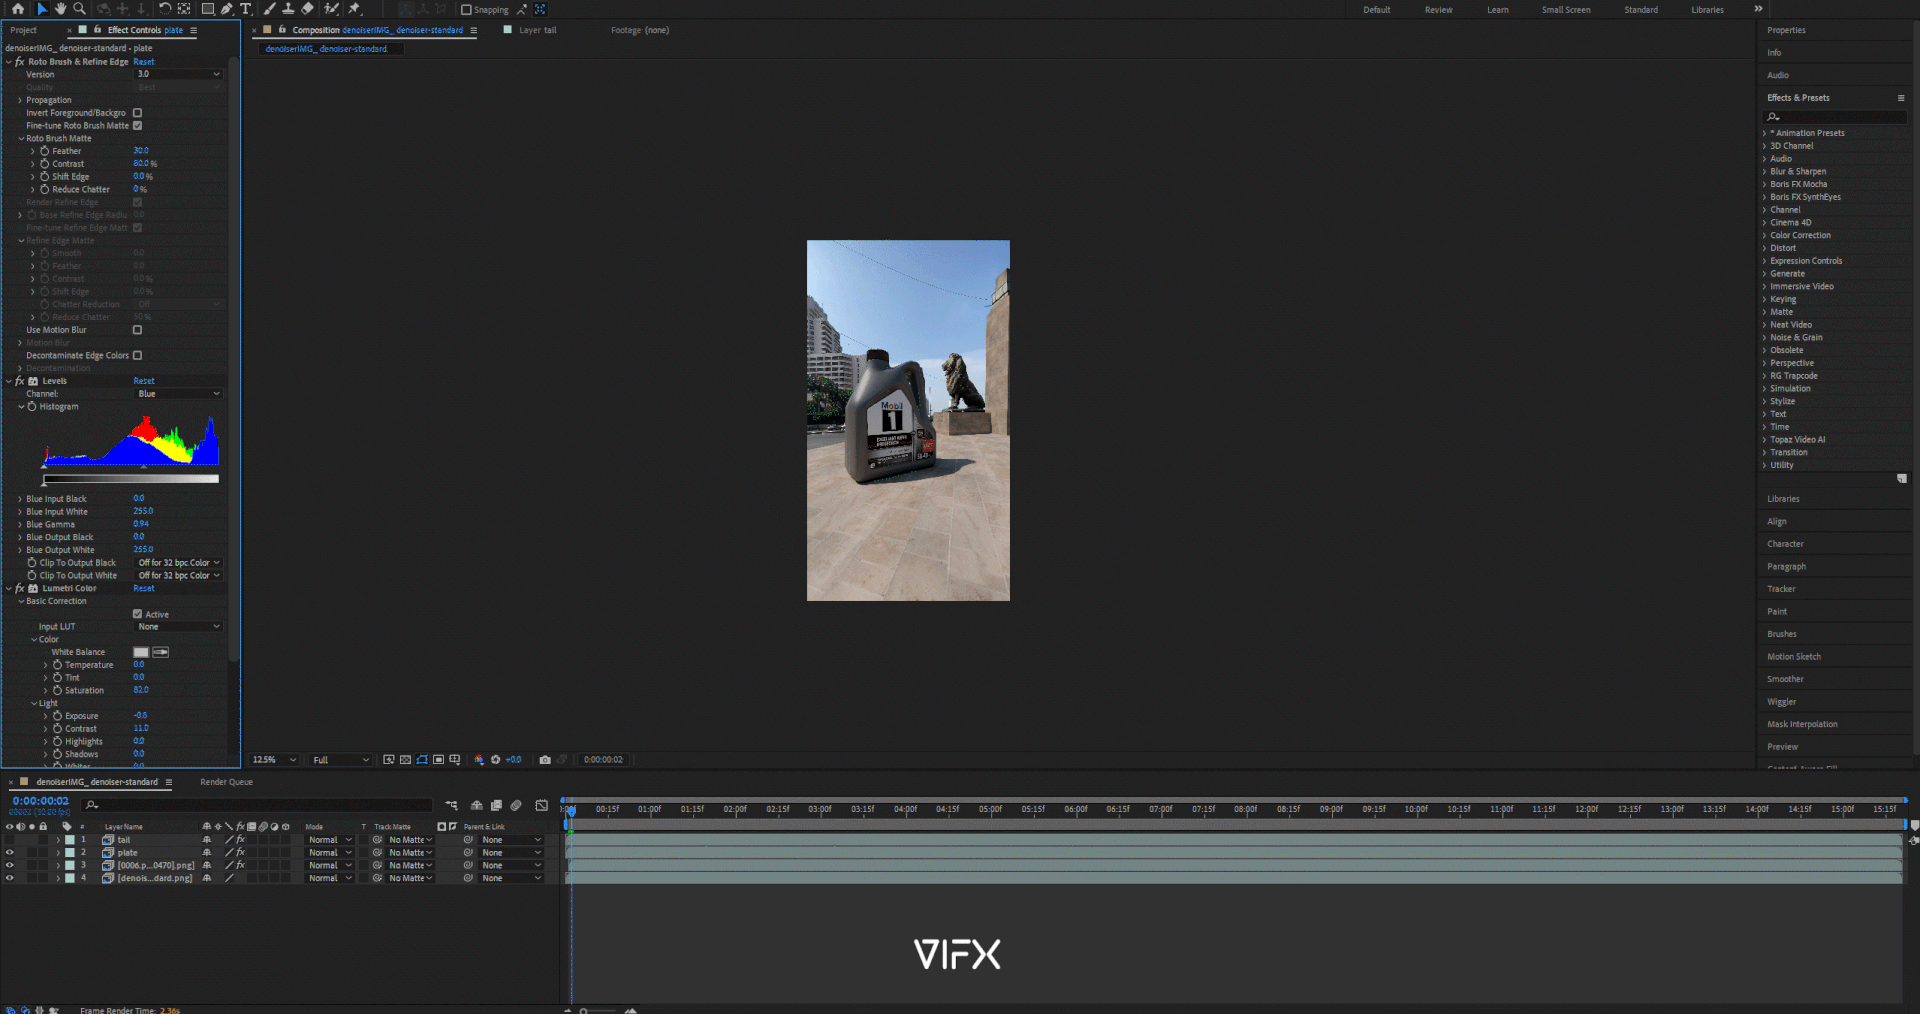Expand the Propagation property group
Image resolution: width=1920 pixels, height=1014 pixels.
[20, 100]
